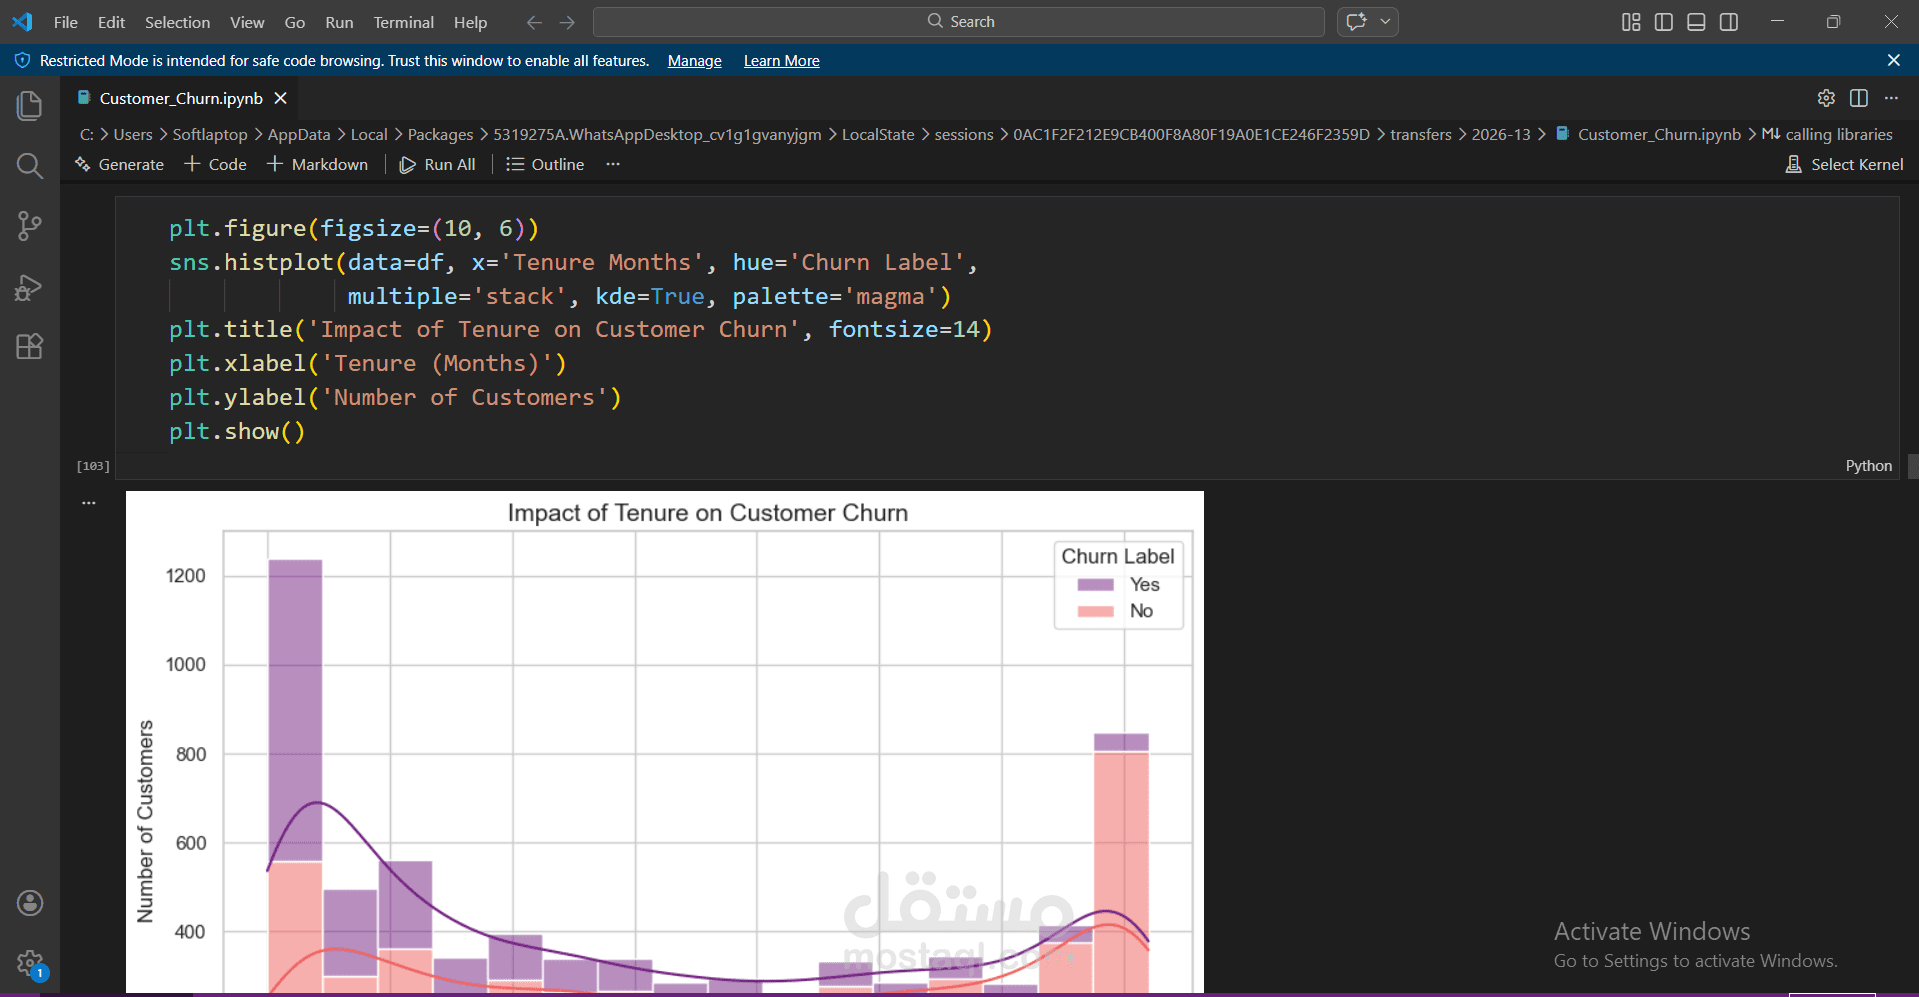Click the VS Code logo icon

pyautogui.click(x=22, y=21)
